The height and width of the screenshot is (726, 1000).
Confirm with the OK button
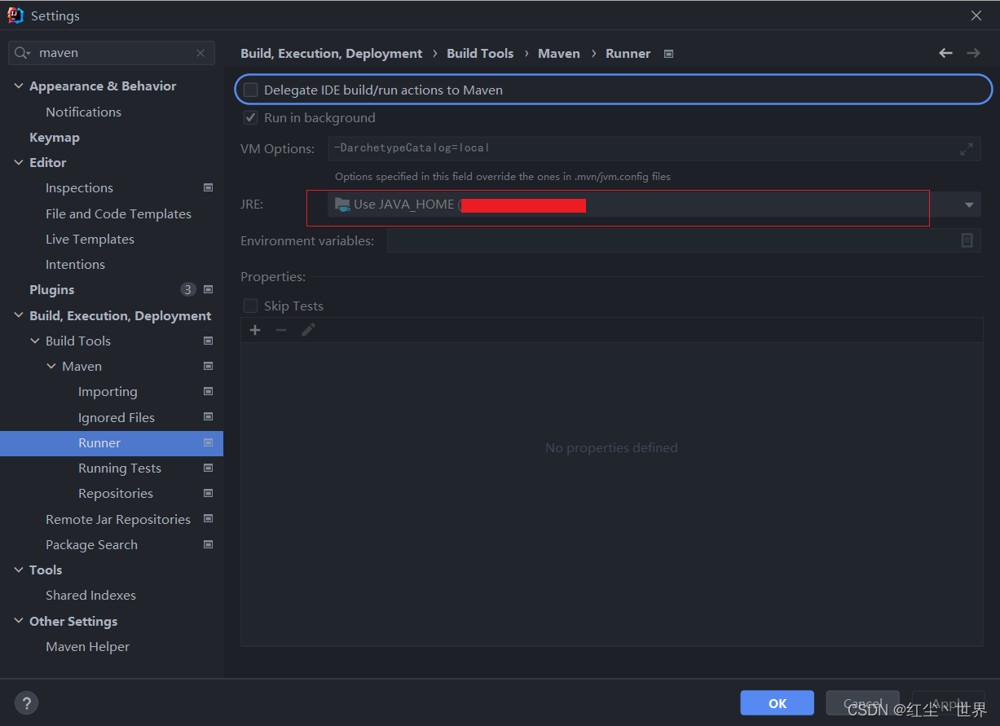[777, 703]
